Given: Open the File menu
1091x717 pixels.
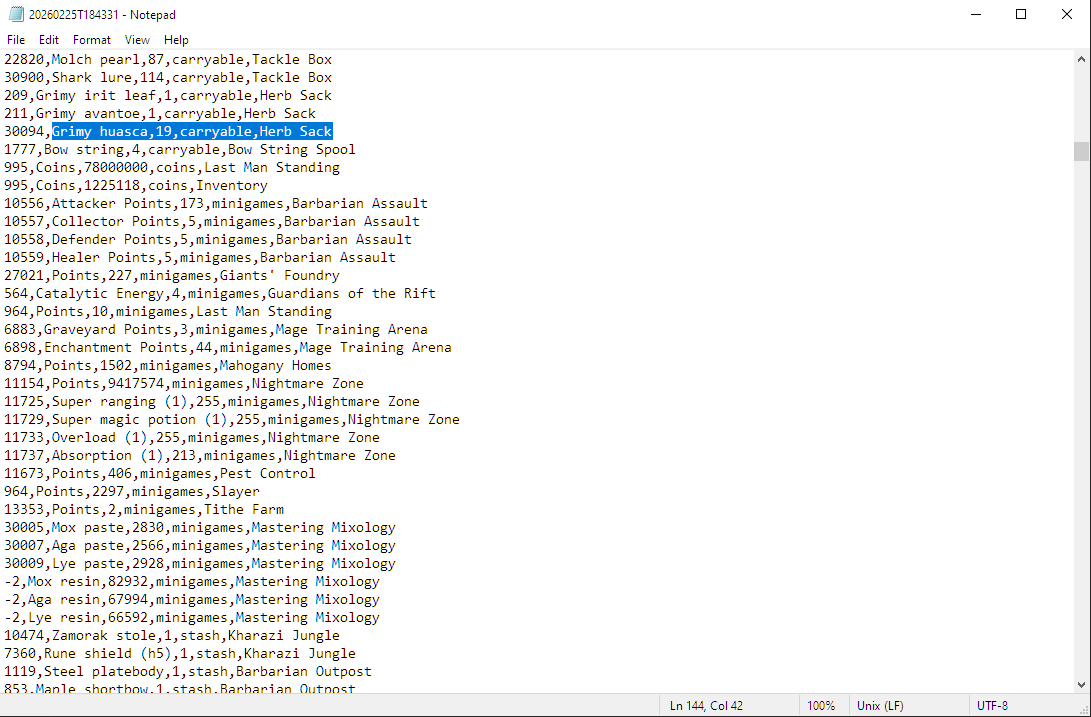Looking at the screenshot, I should coord(15,40).
